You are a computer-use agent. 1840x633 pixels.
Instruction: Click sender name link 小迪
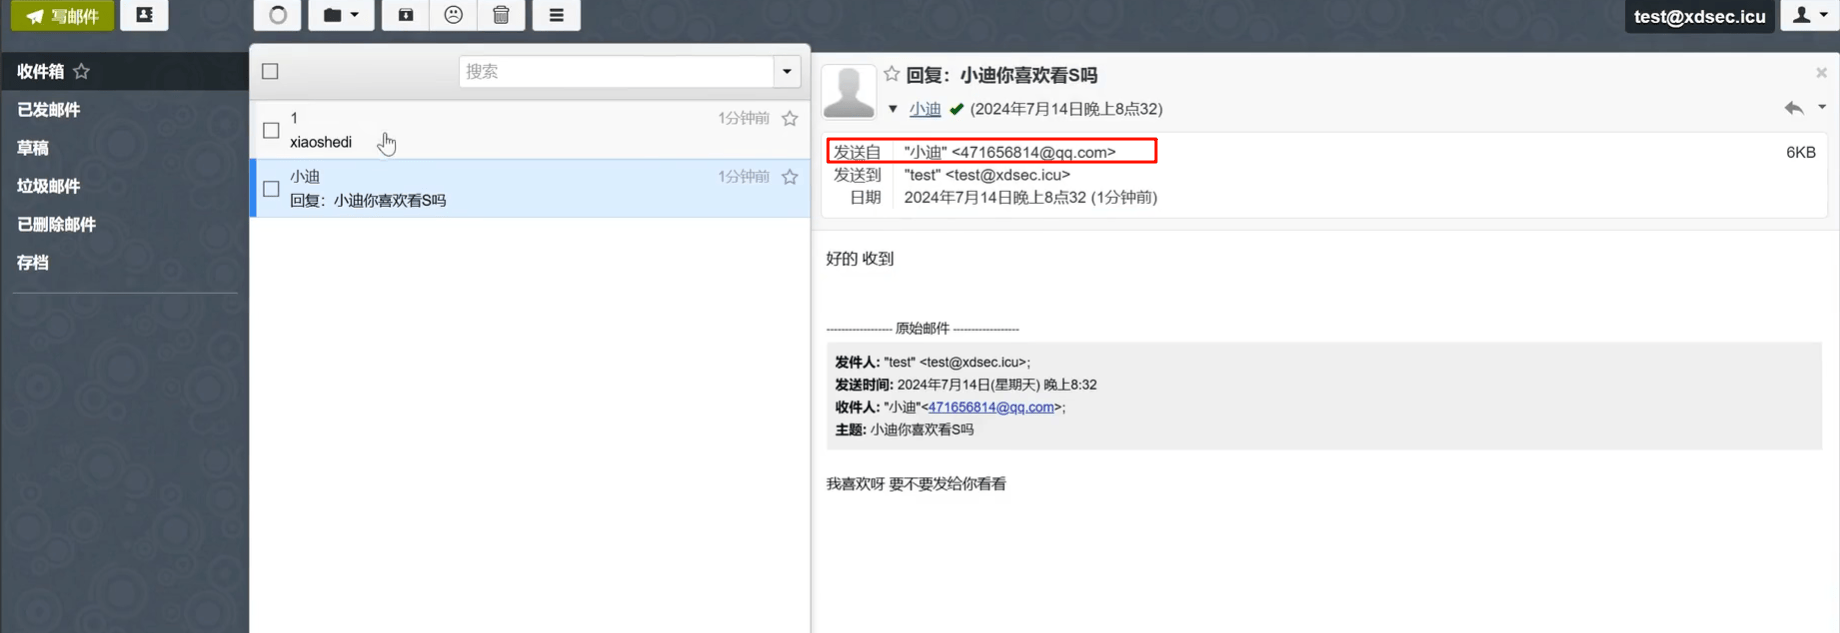925,109
